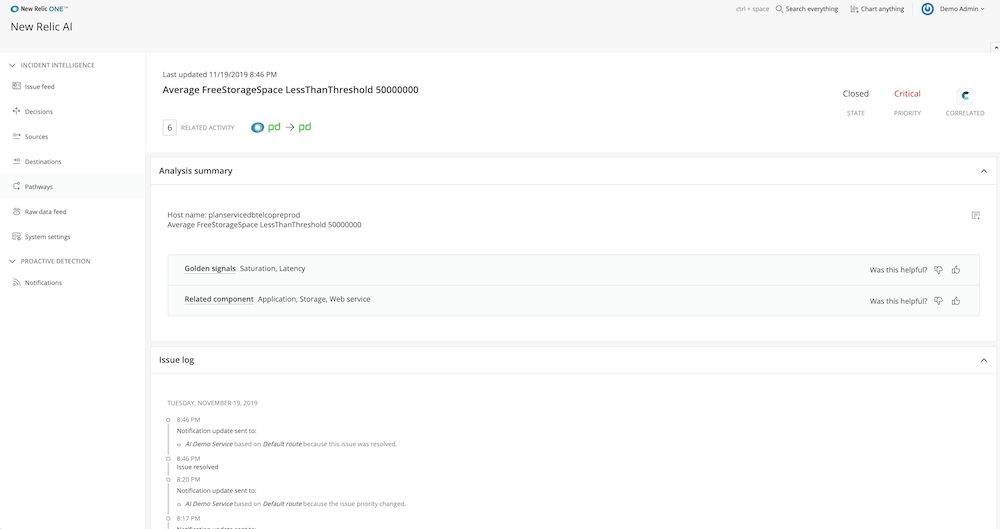Click the Issue resolved log entry
The image size is (1000, 529).
click(x=197, y=467)
